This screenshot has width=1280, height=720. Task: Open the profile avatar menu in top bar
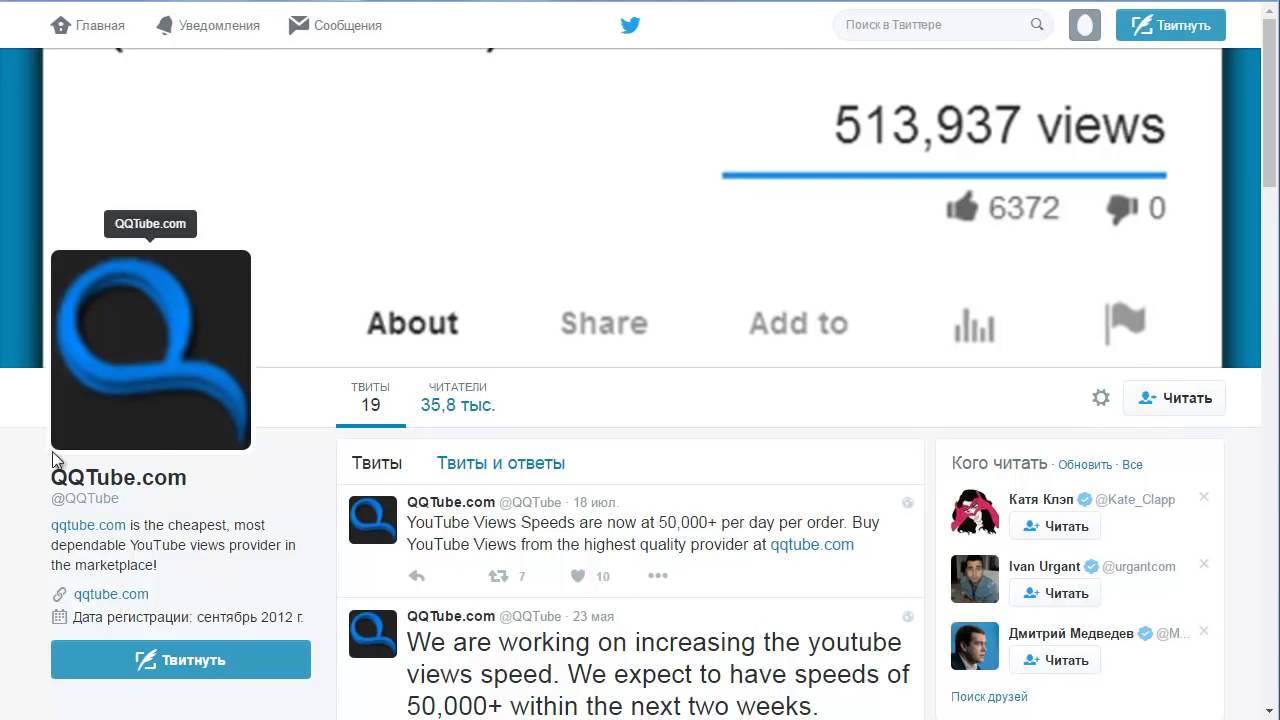[1085, 25]
